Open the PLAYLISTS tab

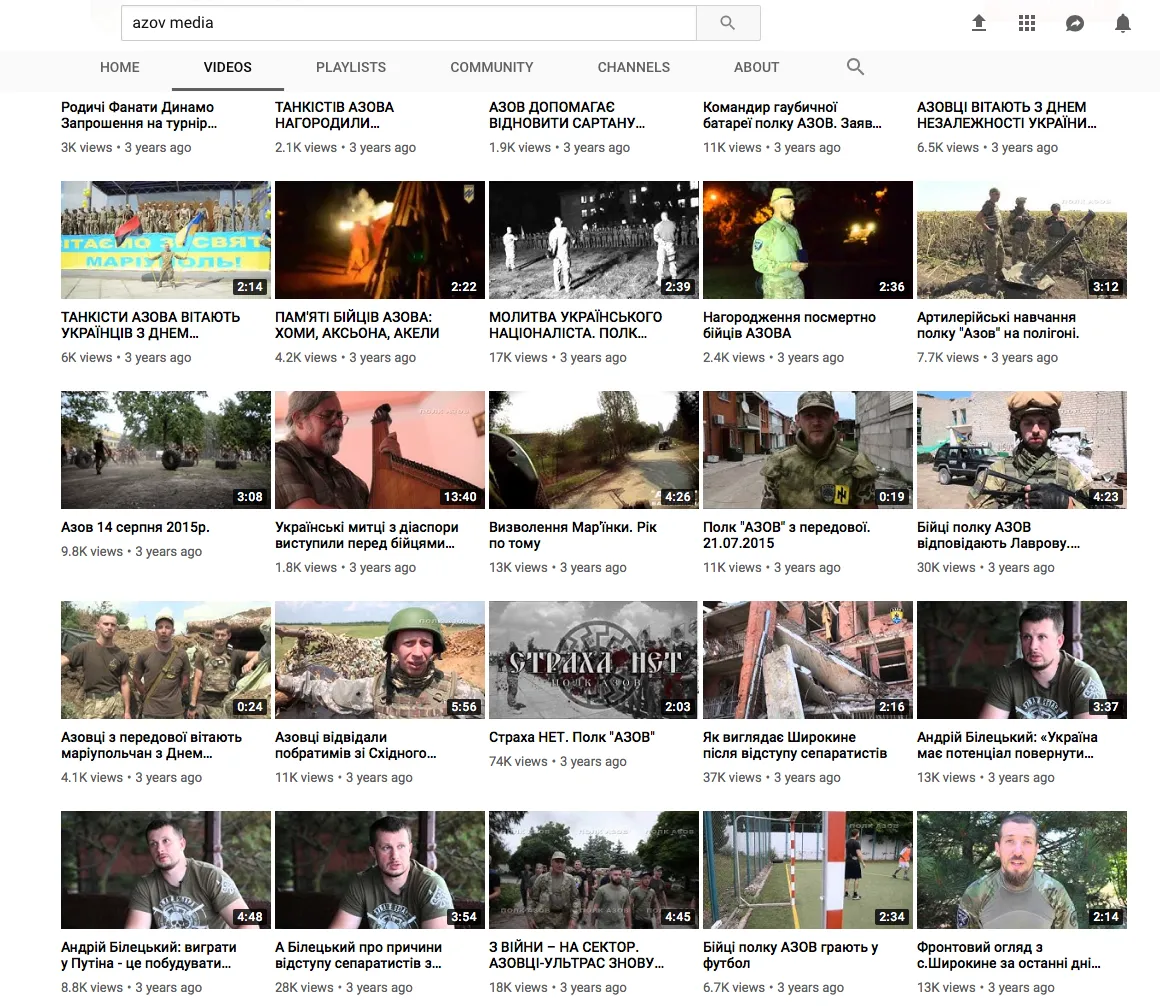pos(351,67)
